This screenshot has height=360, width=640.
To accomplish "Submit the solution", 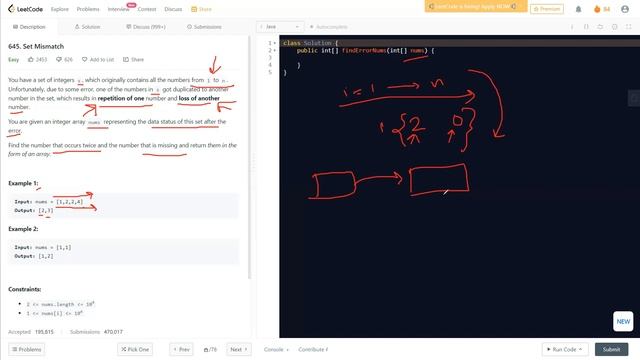I will coord(611,349).
